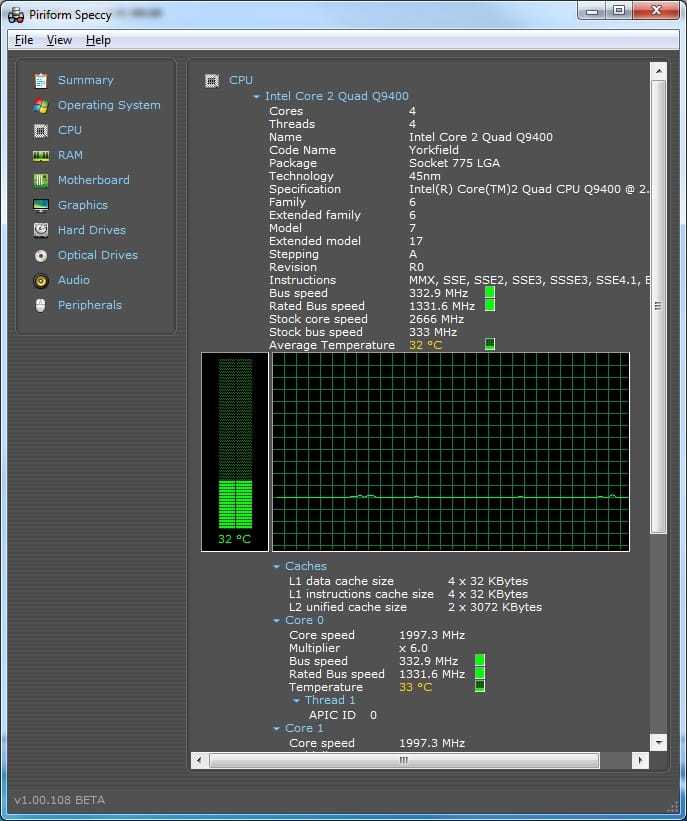Click the Stock bus speed value 333 MHz
The image size is (687, 821).
point(433,332)
